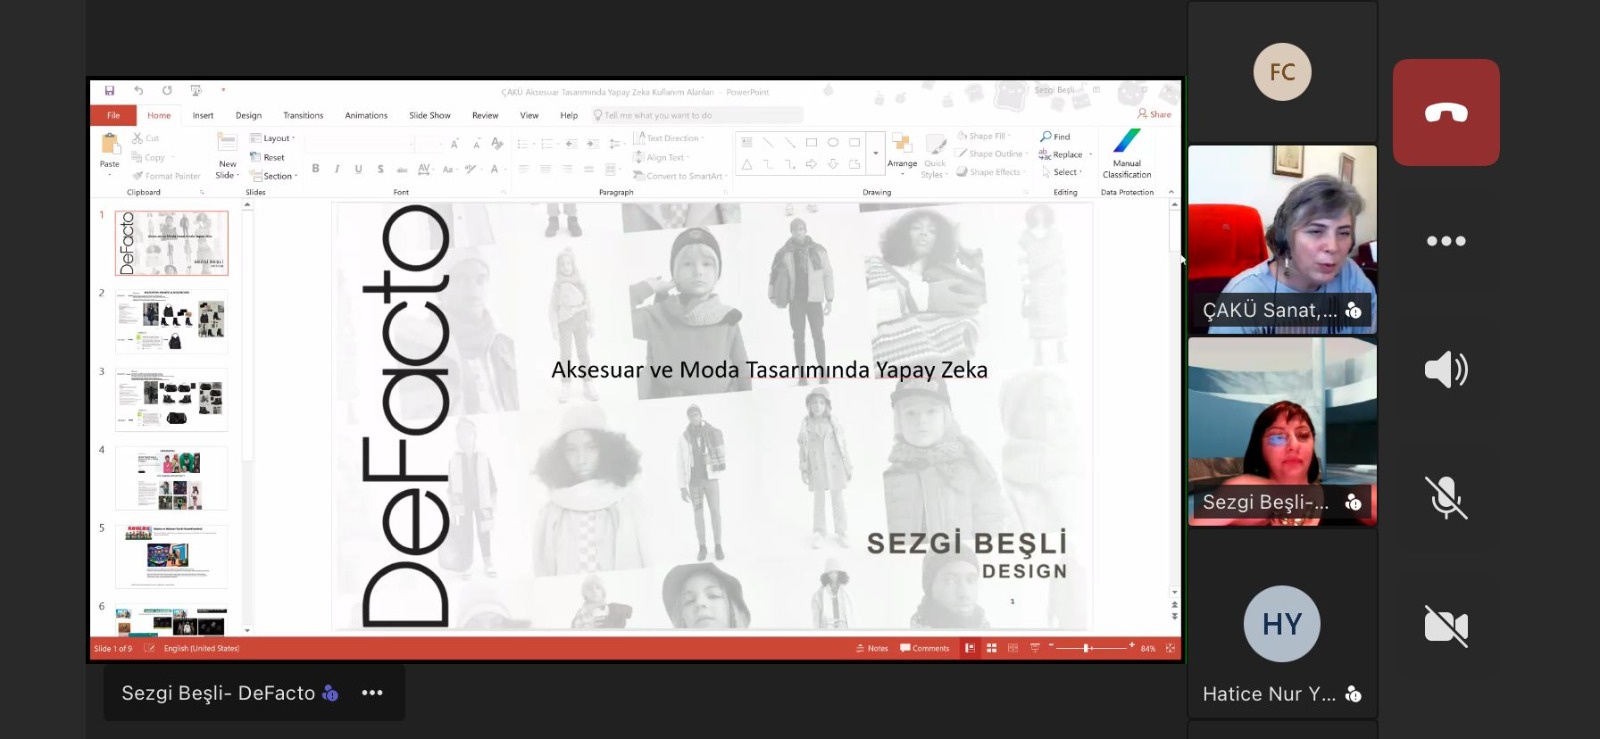Viewport: 1600px width, 739px height.
Task: Open options next to Sezgi Beşli- DeFacto label
Action: [x=372, y=693]
